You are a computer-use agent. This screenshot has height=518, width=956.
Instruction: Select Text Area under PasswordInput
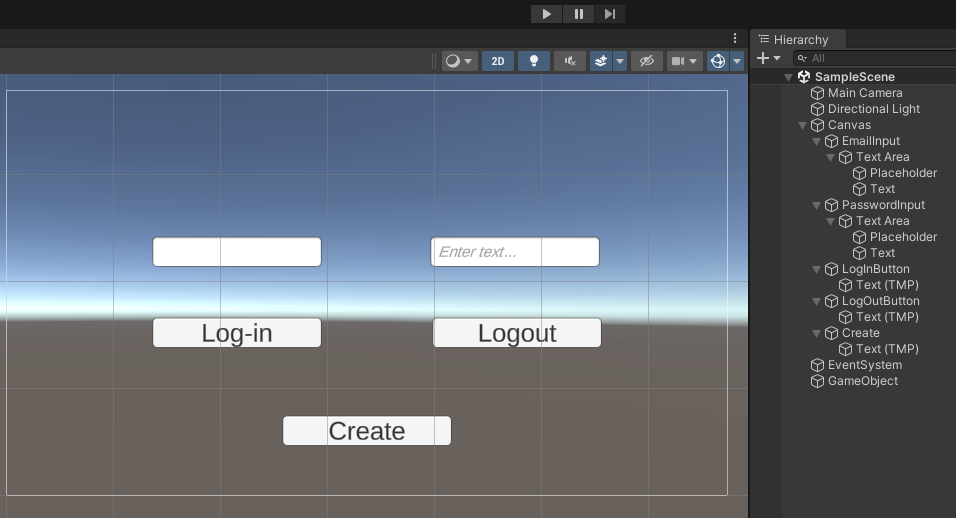click(x=882, y=221)
